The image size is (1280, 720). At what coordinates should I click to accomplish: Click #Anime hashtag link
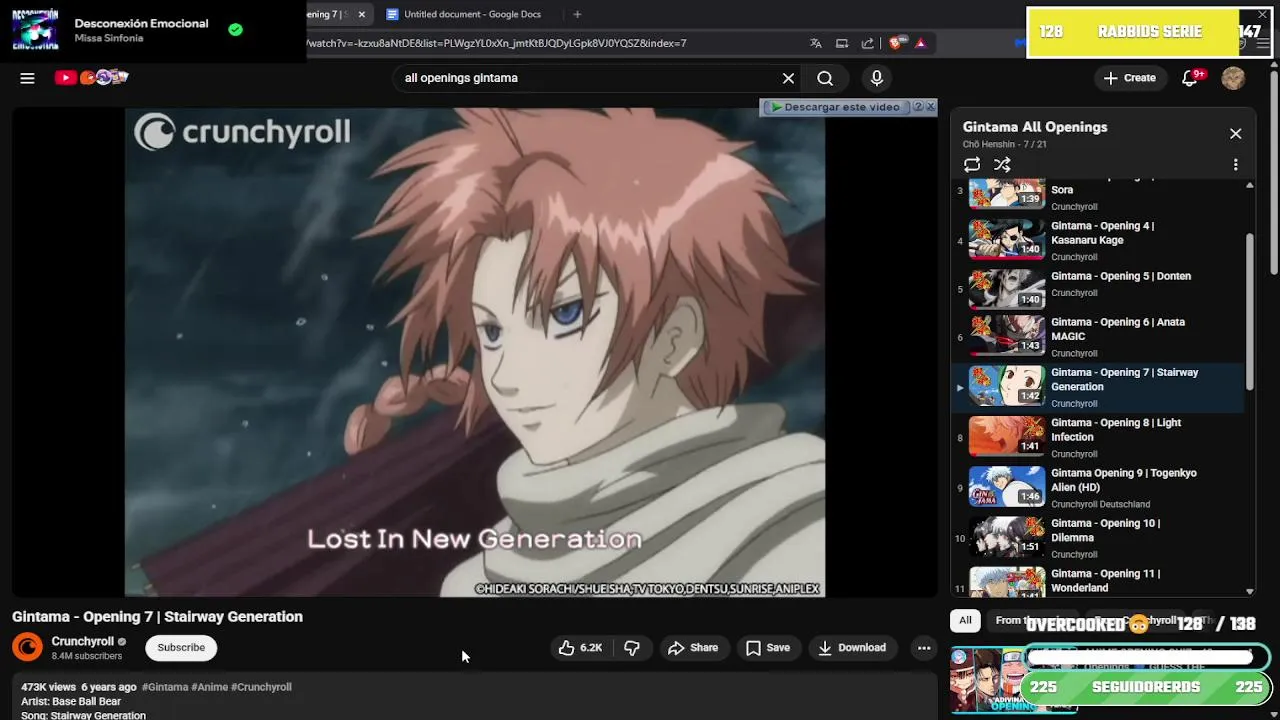point(209,687)
